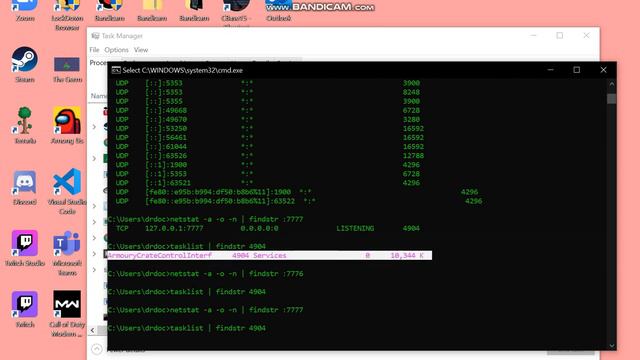640x360 pixels.
Task: Launch Call of Duty Modern Warfare shortcut
Action: click(67, 314)
